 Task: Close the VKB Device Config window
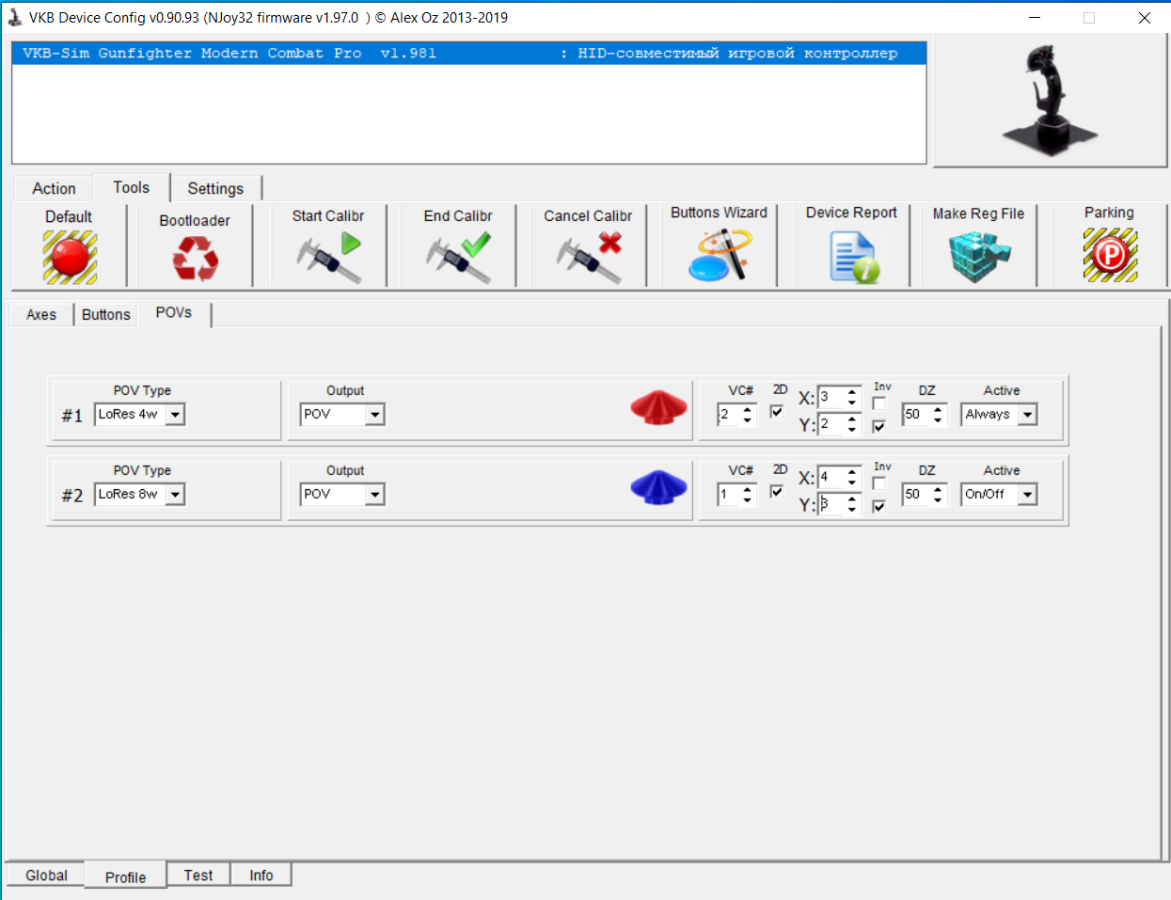tap(1144, 17)
